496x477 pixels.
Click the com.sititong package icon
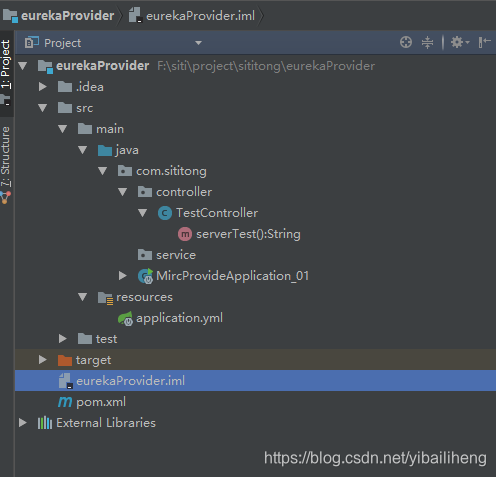(x=125, y=171)
